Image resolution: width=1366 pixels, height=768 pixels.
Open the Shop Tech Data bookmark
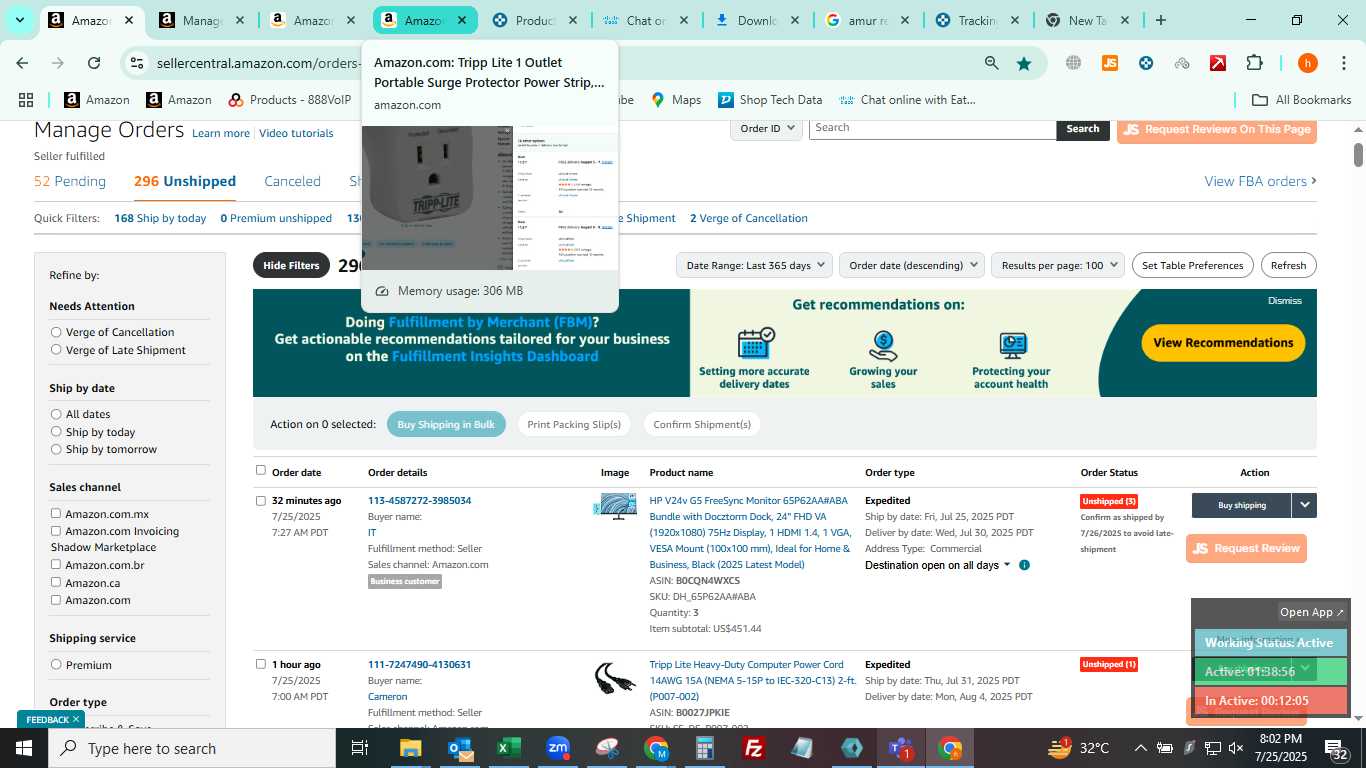(769, 100)
